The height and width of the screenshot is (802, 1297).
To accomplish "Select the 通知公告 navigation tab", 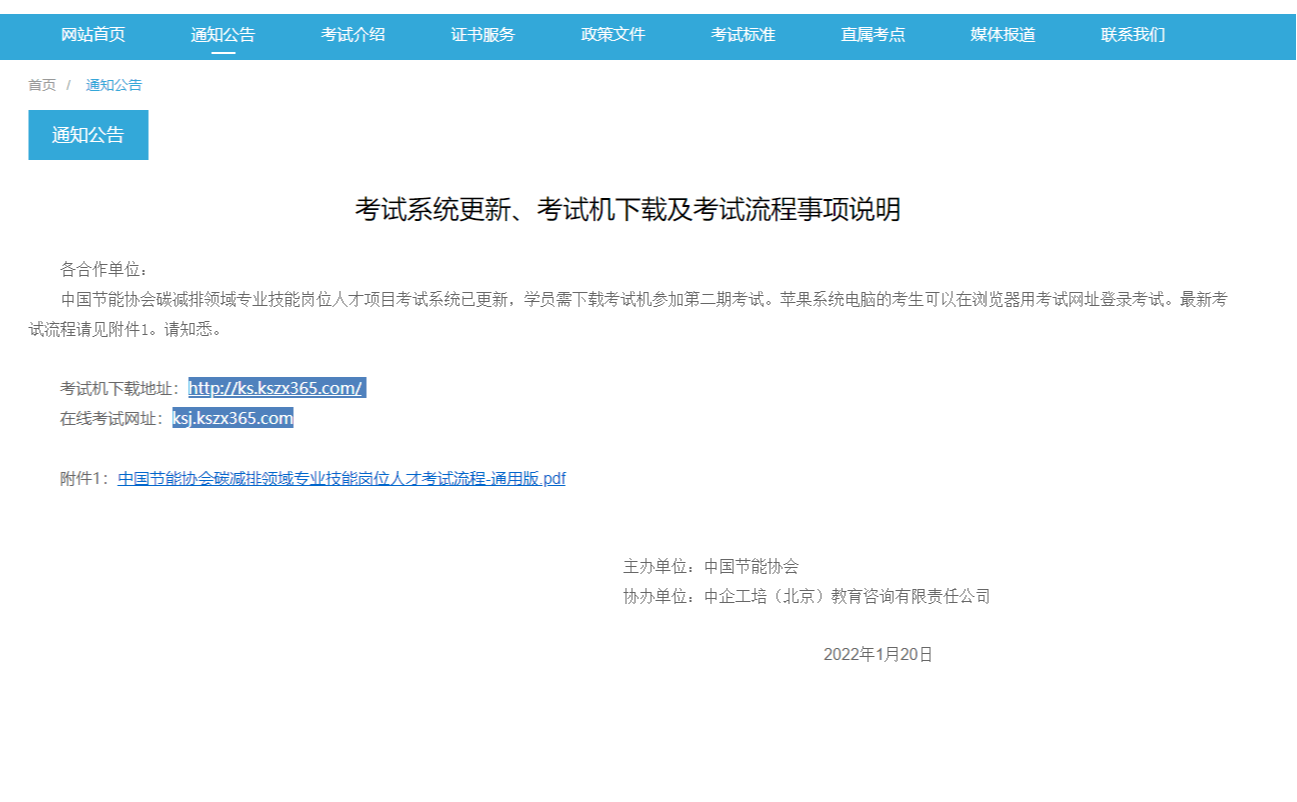I will [x=223, y=35].
